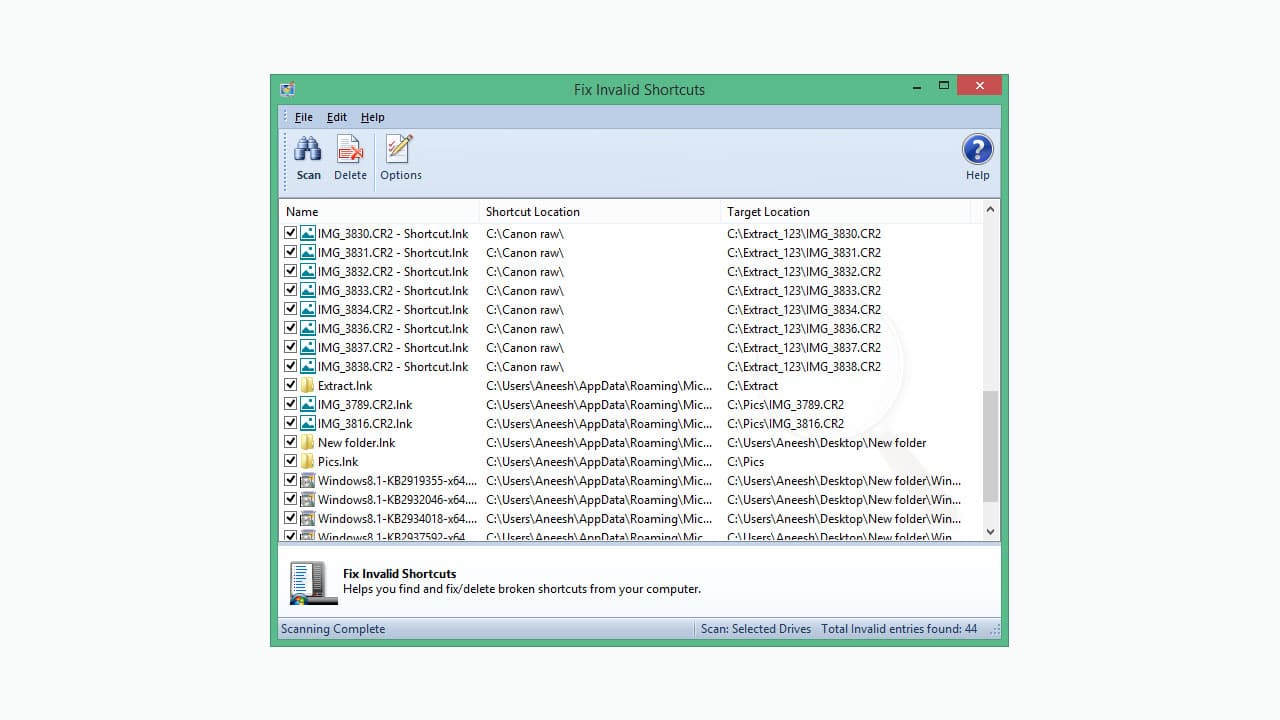Click the folder icon beside Pics.lnk
The height and width of the screenshot is (720, 1280).
(x=306, y=461)
